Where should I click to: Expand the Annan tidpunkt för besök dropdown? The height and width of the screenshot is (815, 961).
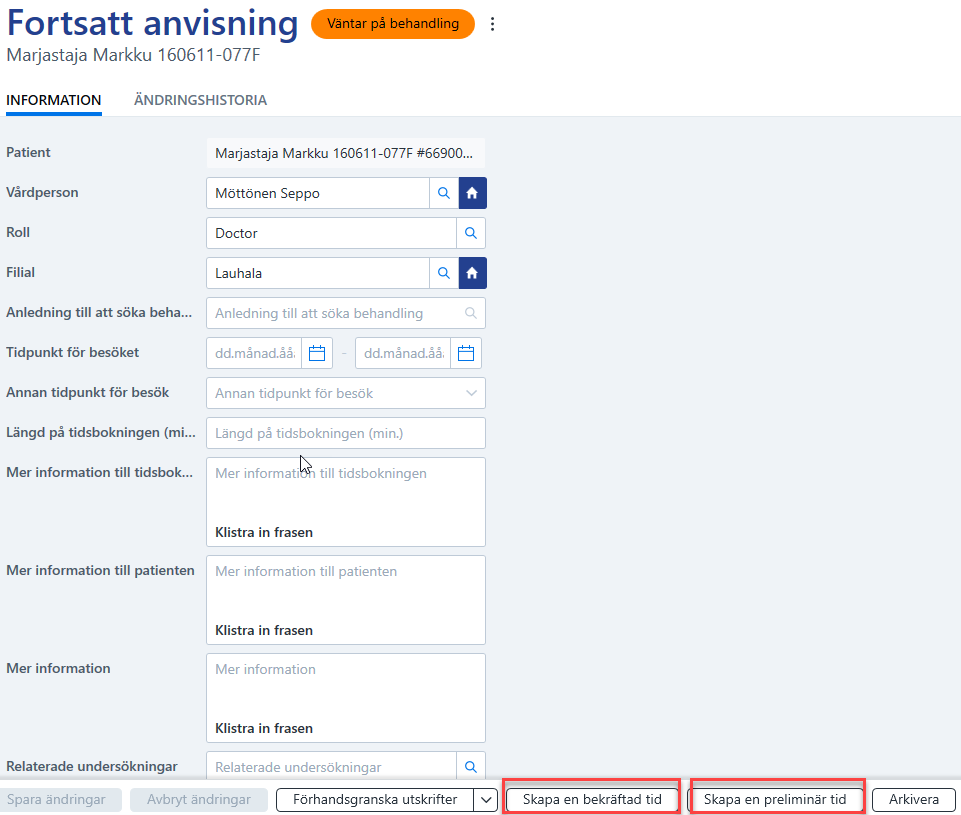click(346, 393)
